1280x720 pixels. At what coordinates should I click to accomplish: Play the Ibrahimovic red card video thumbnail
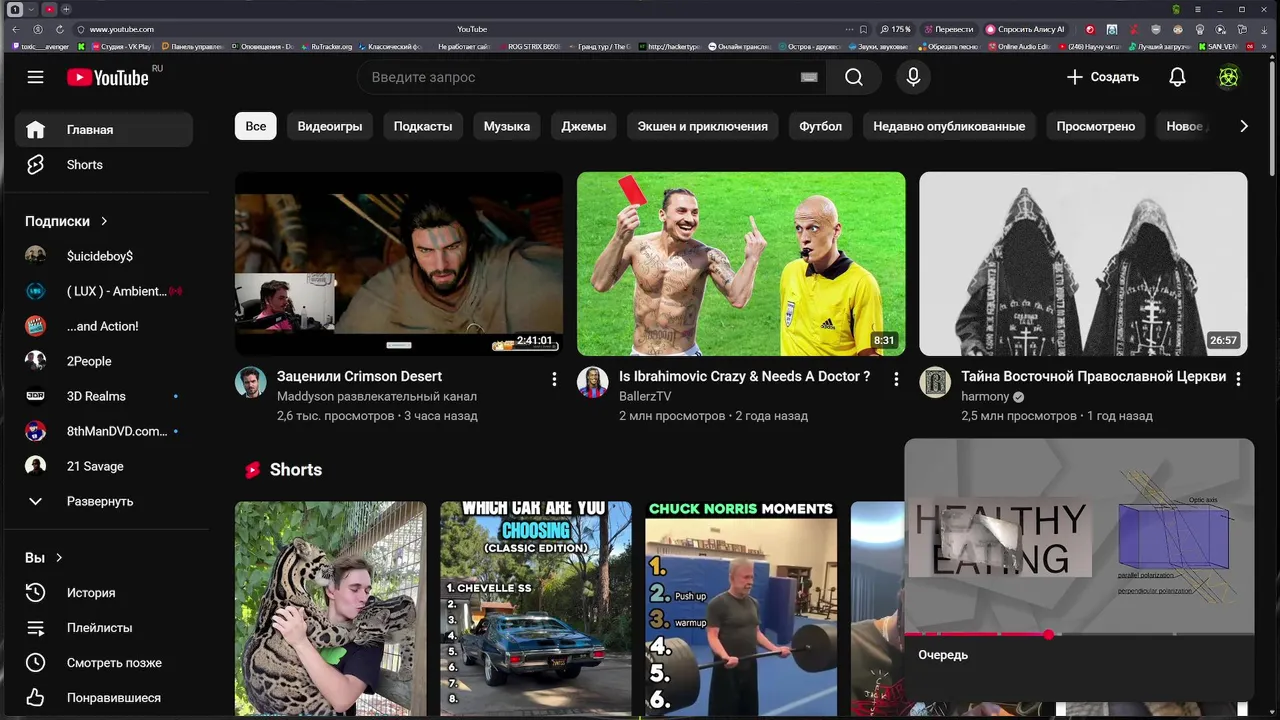click(741, 264)
